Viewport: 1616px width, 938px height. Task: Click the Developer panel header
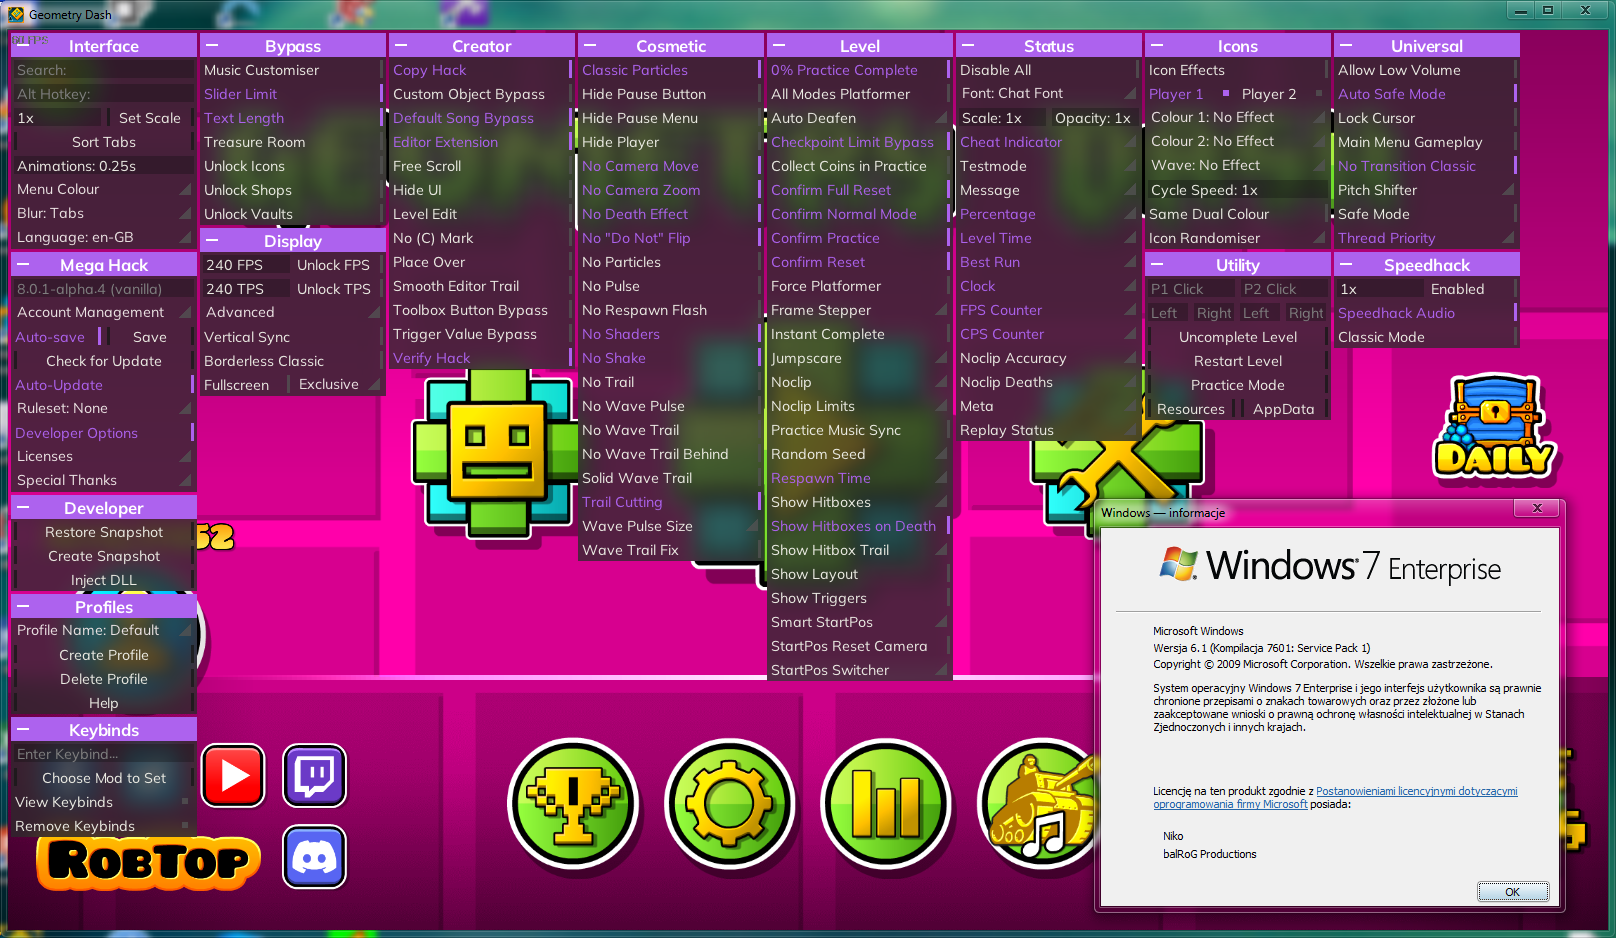tap(103, 507)
